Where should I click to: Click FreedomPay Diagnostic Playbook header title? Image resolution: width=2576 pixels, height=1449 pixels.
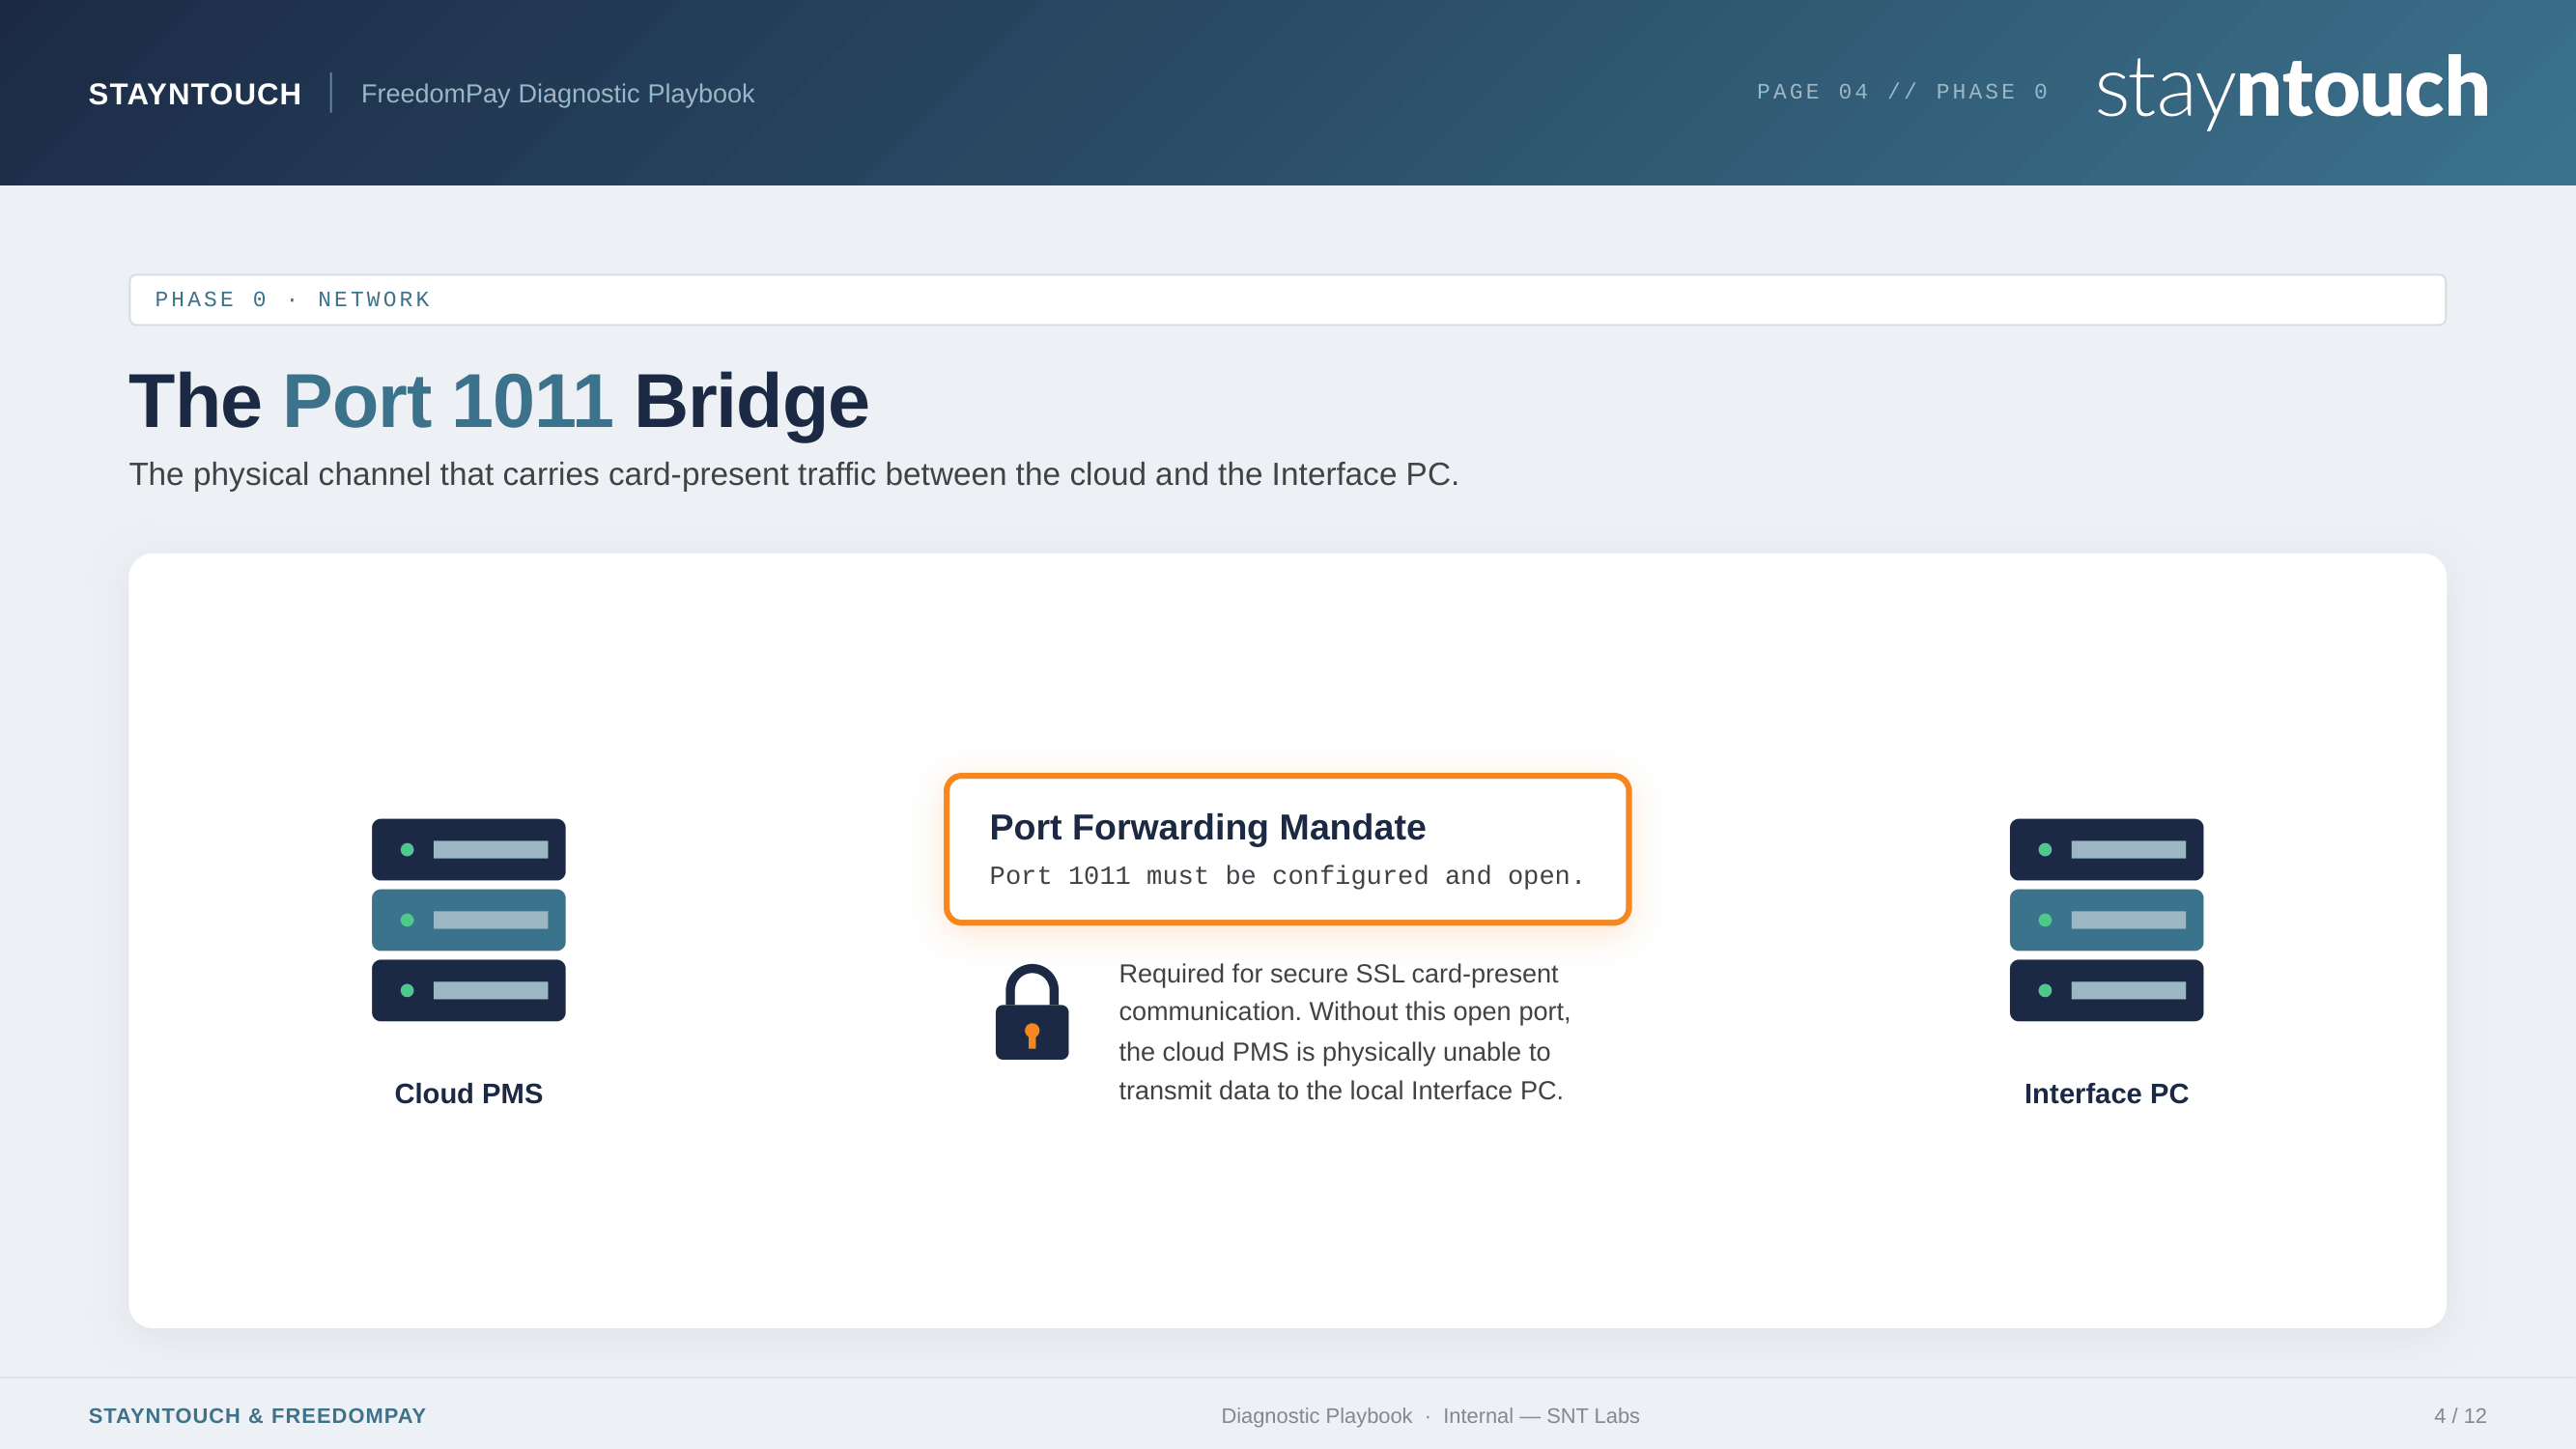coord(557,94)
